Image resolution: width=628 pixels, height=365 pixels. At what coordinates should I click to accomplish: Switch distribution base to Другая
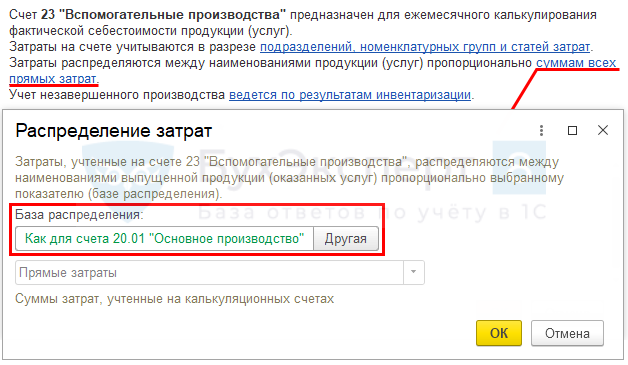tap(346, 239)
